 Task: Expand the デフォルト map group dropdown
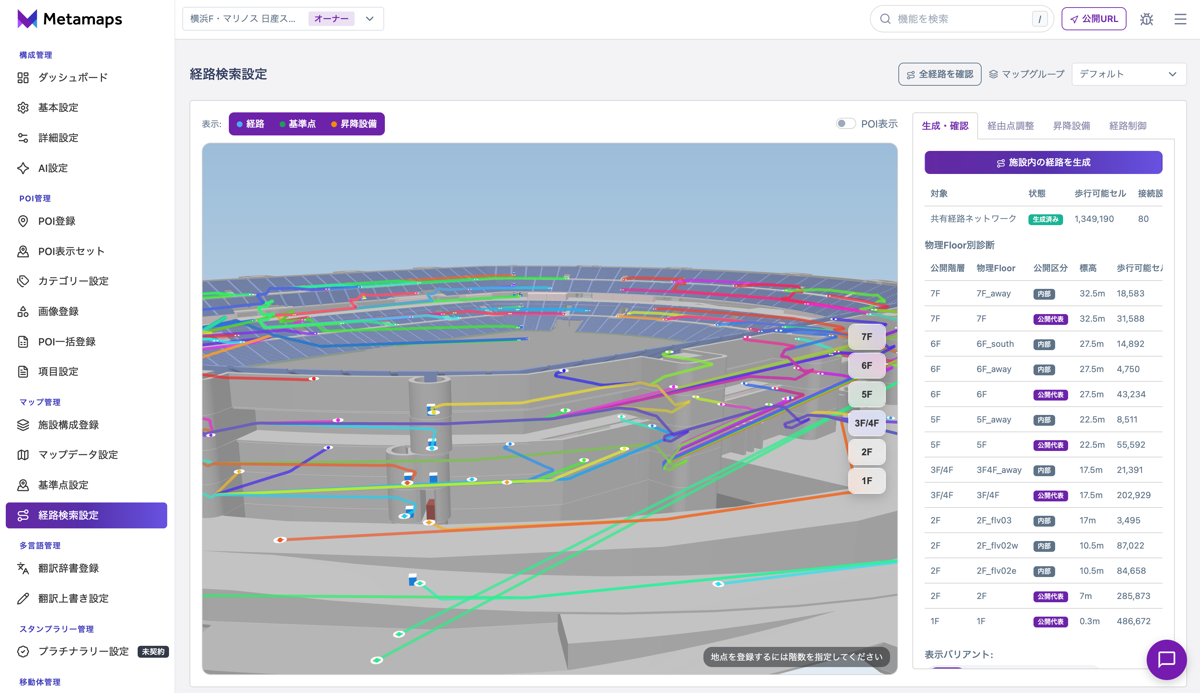point(1129,74)
